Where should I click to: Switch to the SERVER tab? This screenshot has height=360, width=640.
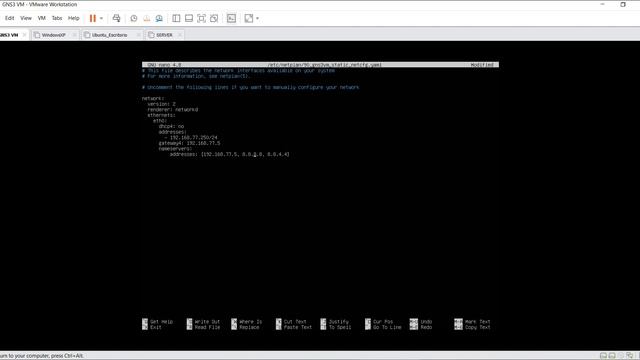[x=164, y=35]
